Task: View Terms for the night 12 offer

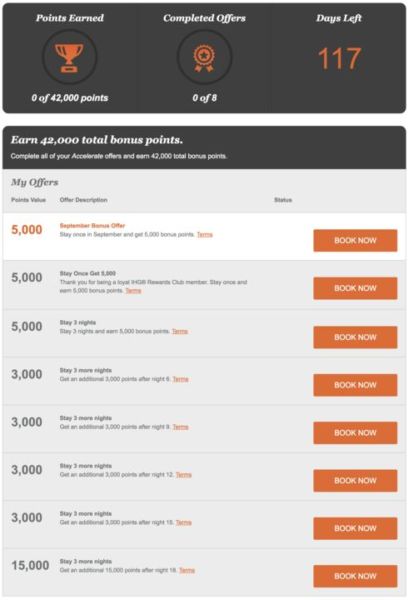Action: click(x=184, y=475)
